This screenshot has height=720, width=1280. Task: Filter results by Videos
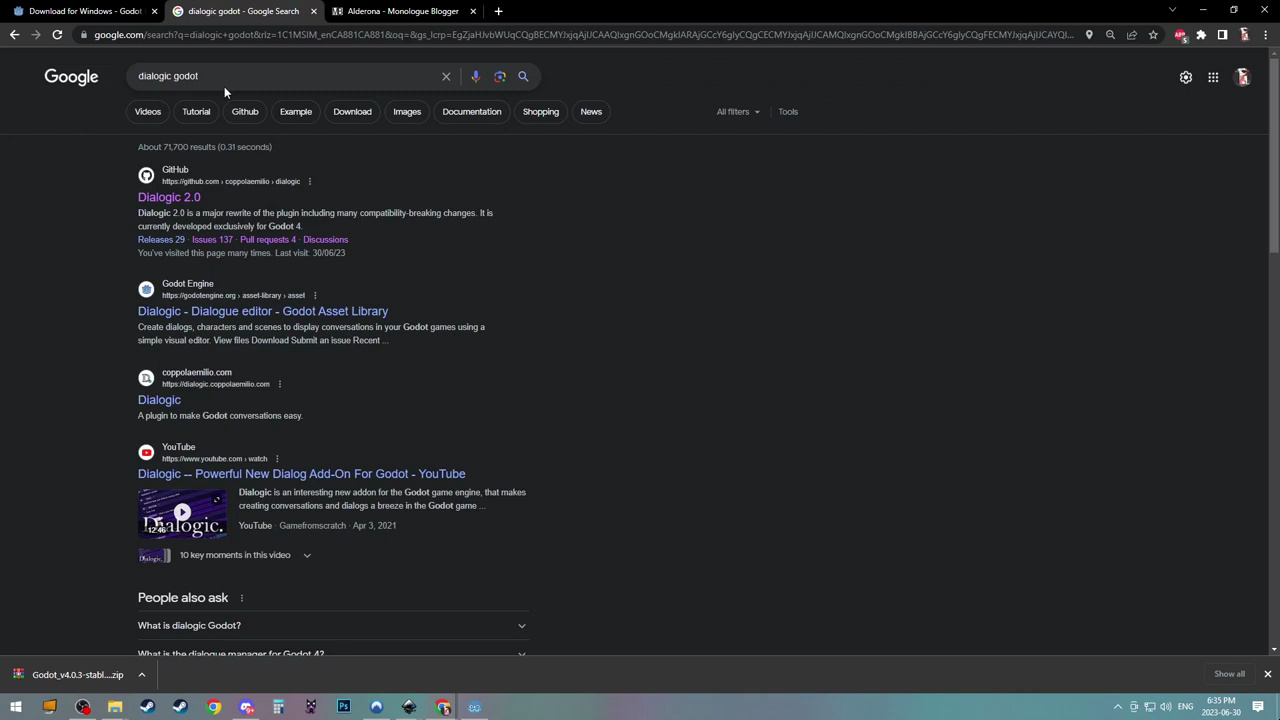pyautogui.click(x=148, y=112)
